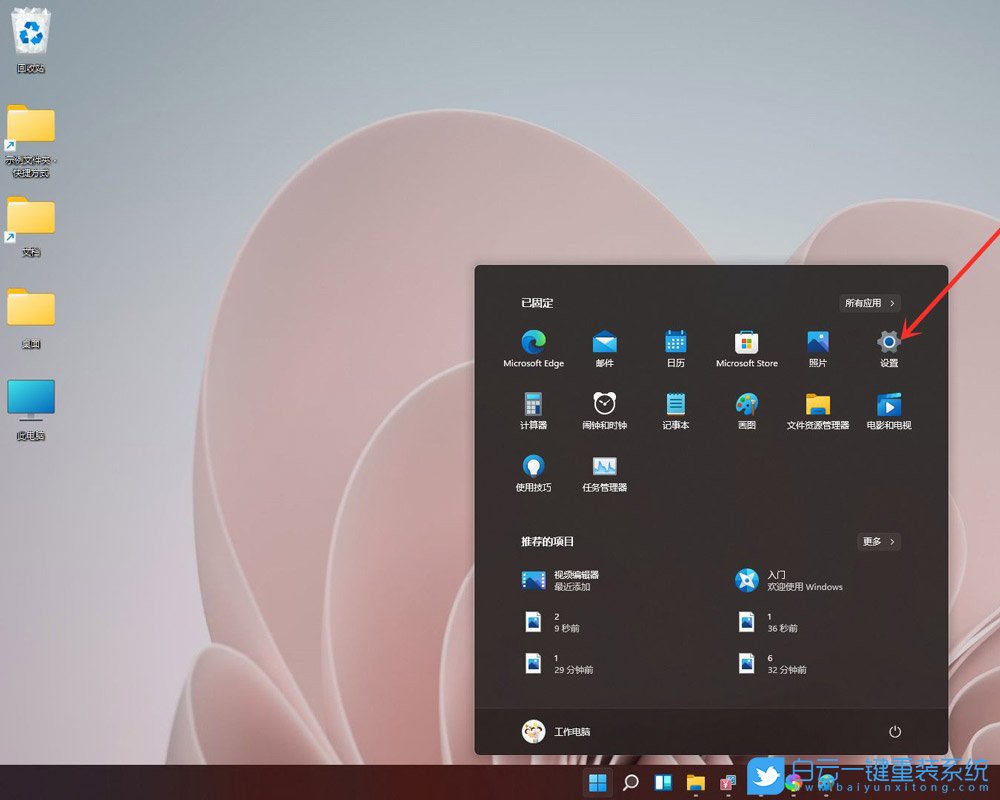Viewport: 1000px width, 800px height.
Task: Expand 所有应用 (All apps) list
Action: coord(869,303)
